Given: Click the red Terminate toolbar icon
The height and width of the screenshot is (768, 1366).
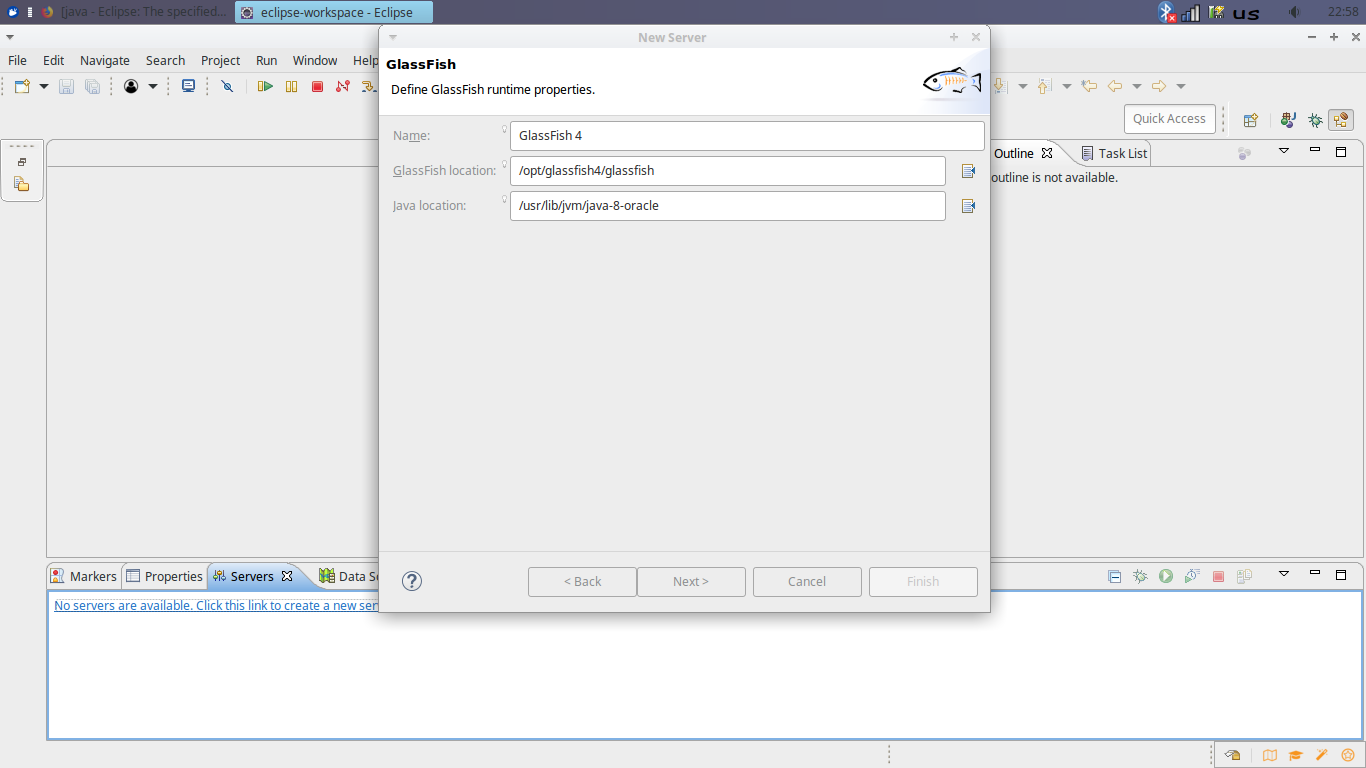Looking at the screenshot, I should pos(317,87).
